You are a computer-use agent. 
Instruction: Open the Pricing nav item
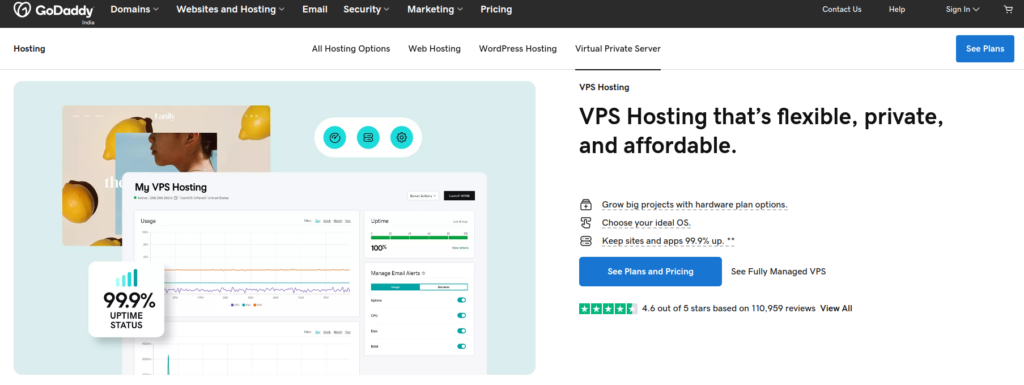pyautogui.click(x=496, y=10)
